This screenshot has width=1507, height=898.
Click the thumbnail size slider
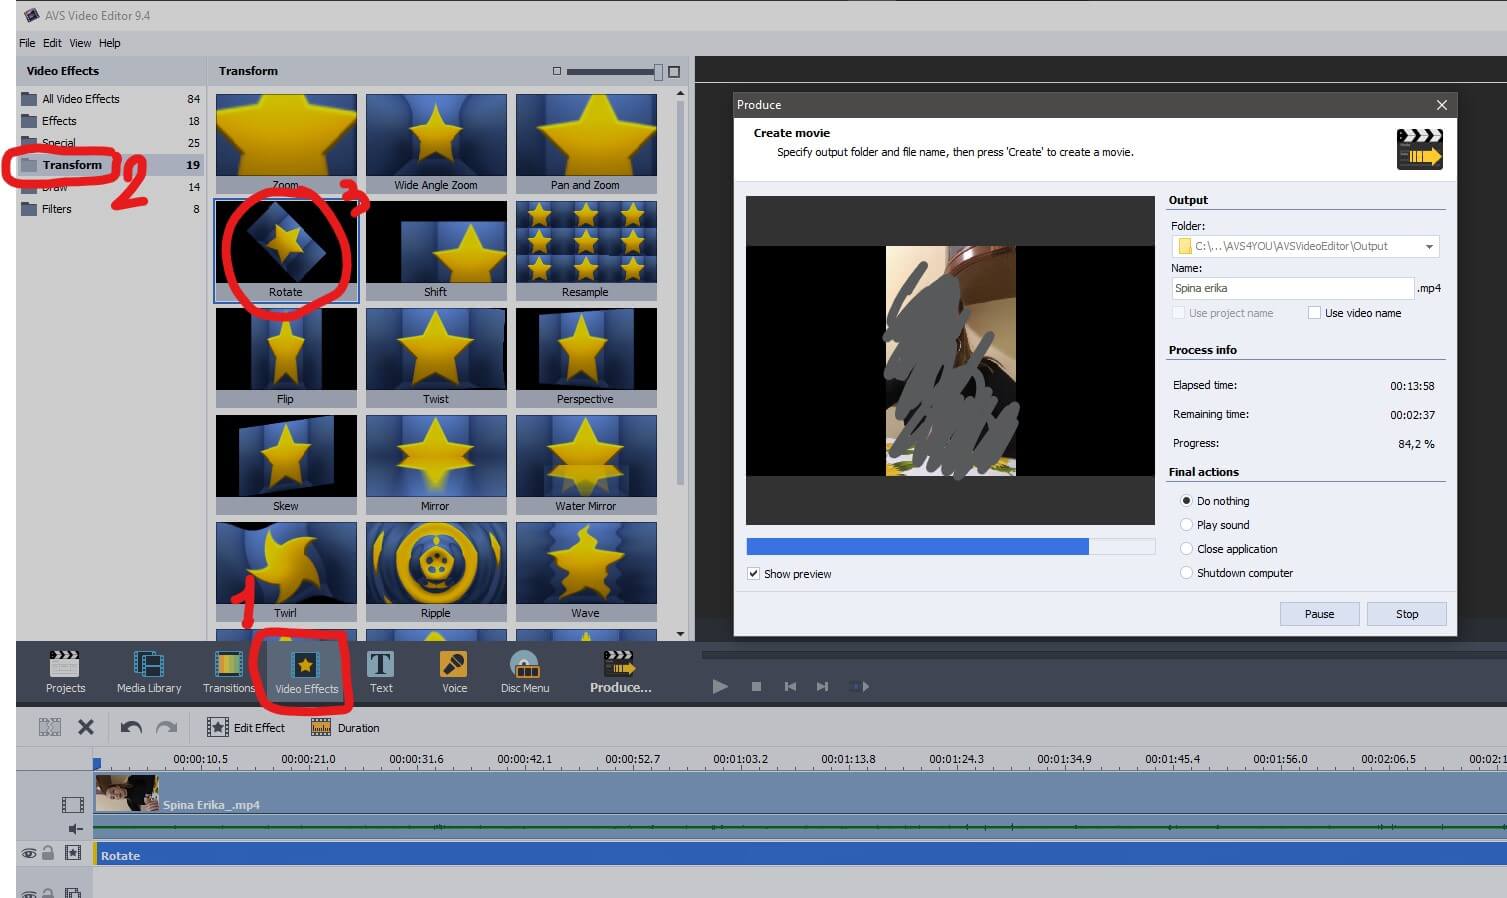tap(612, 72)
